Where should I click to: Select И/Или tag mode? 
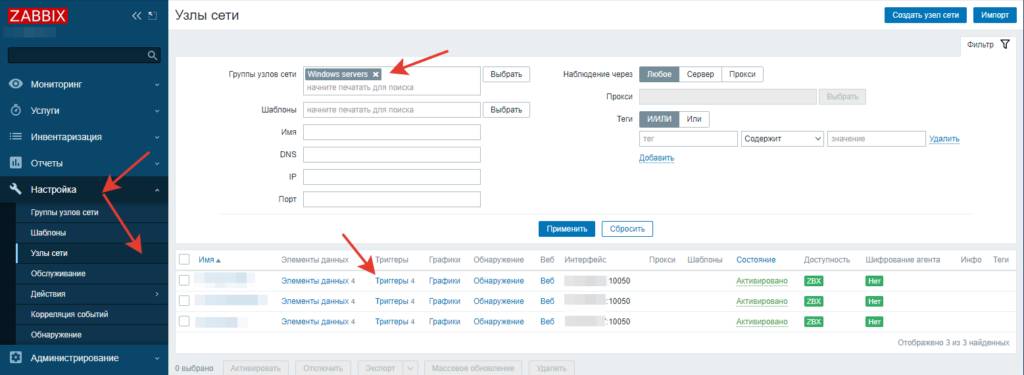[x=659, y=119]
